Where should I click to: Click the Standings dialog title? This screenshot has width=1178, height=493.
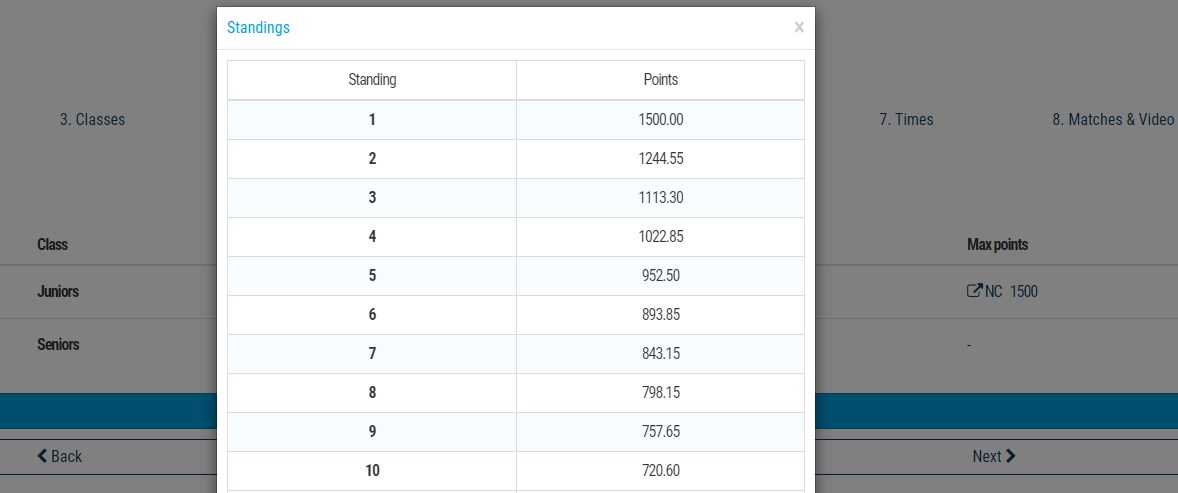[x=258, y=28]
